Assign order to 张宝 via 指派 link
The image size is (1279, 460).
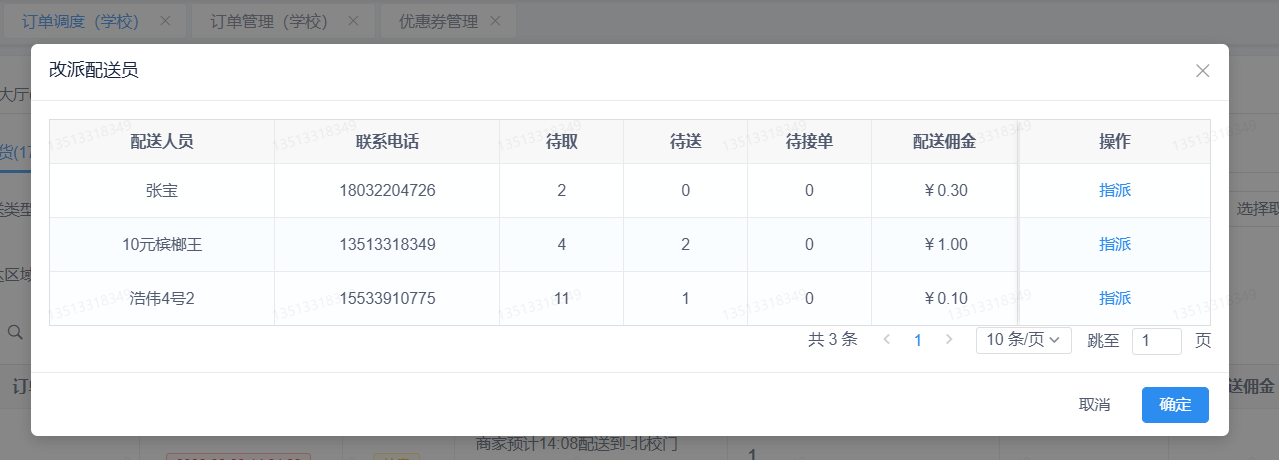pos(1115,190)
